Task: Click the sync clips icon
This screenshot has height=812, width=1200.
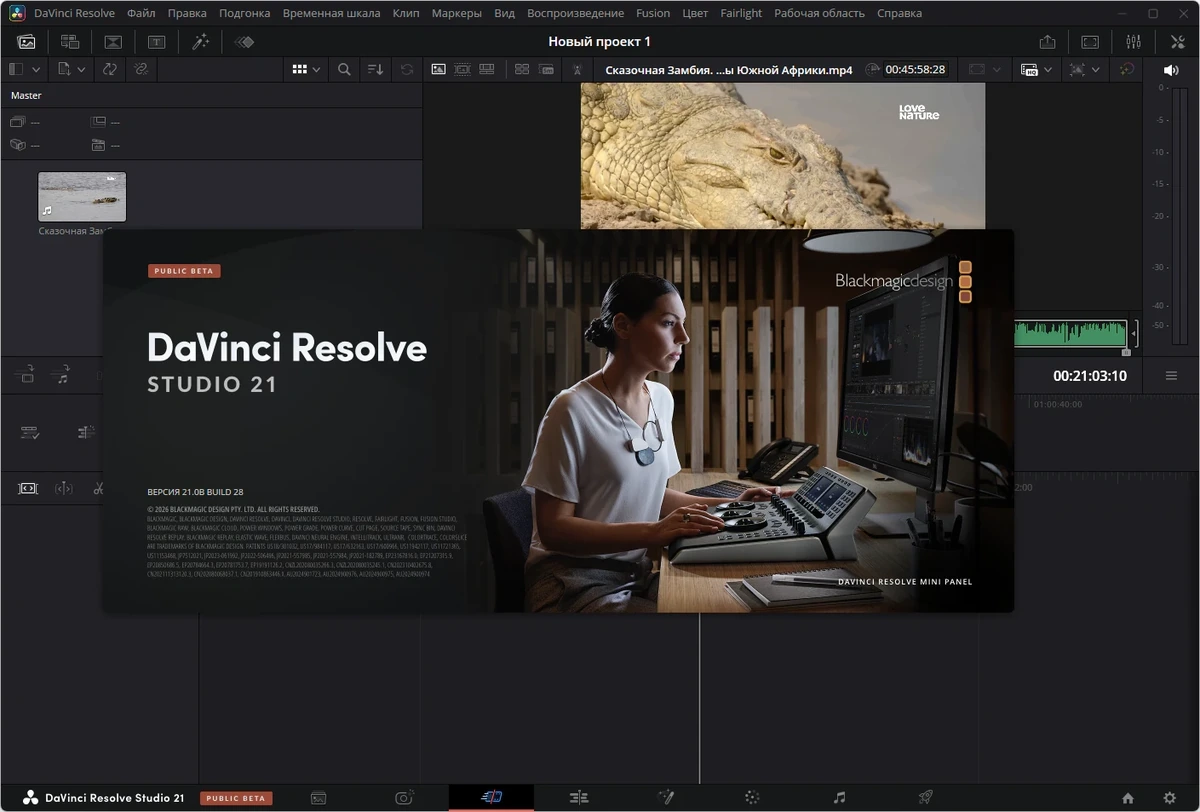Action: pos(109,70)
